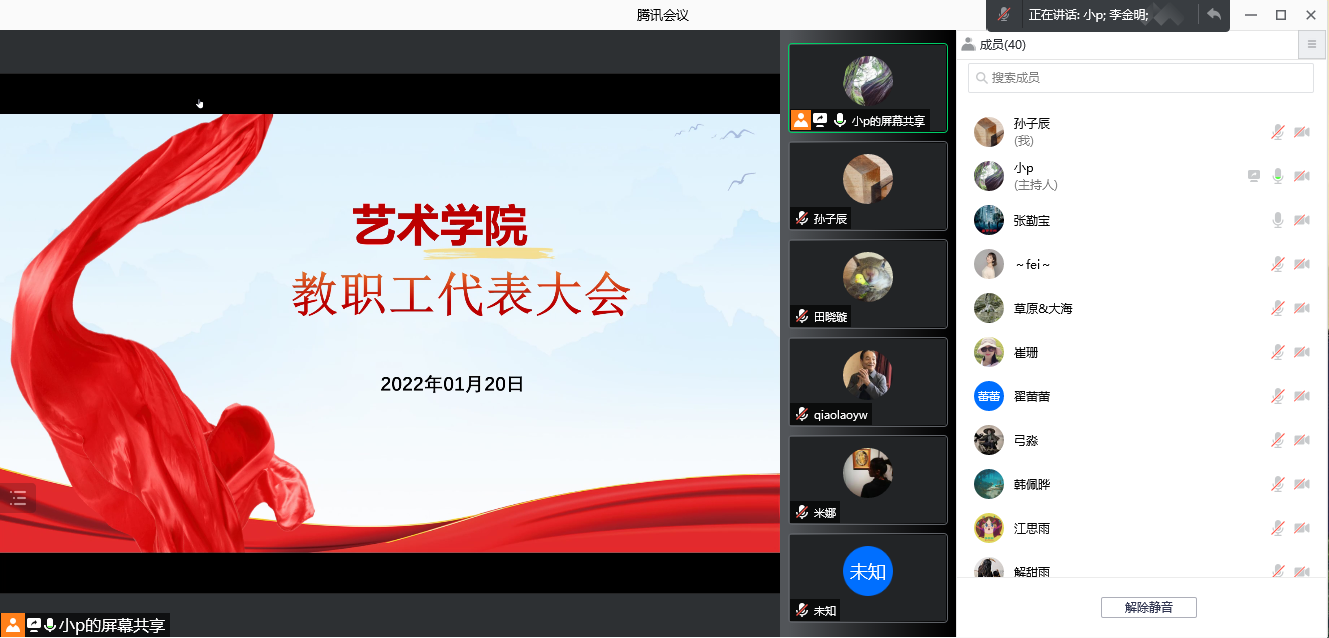Viewport: 1329px width, 638px height.
Task: Open the members panel hamburger menu
Action: coord(1311,45)
